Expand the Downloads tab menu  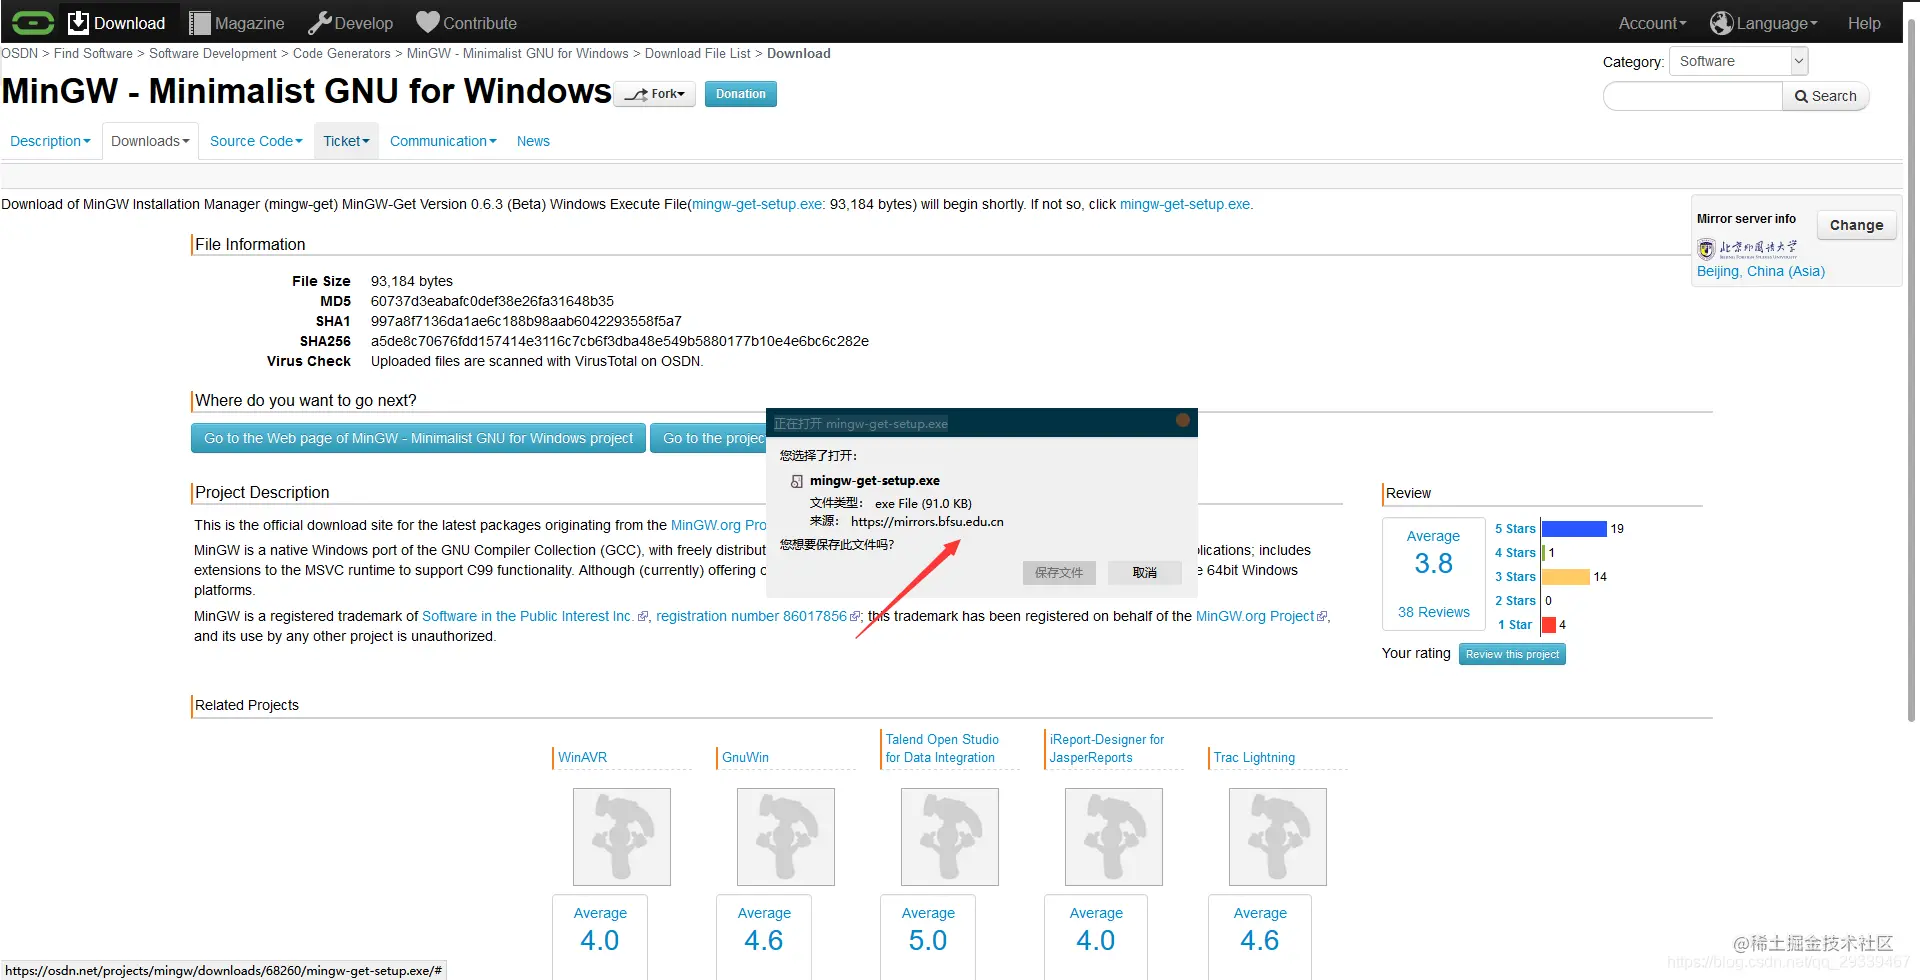[150, 141]
